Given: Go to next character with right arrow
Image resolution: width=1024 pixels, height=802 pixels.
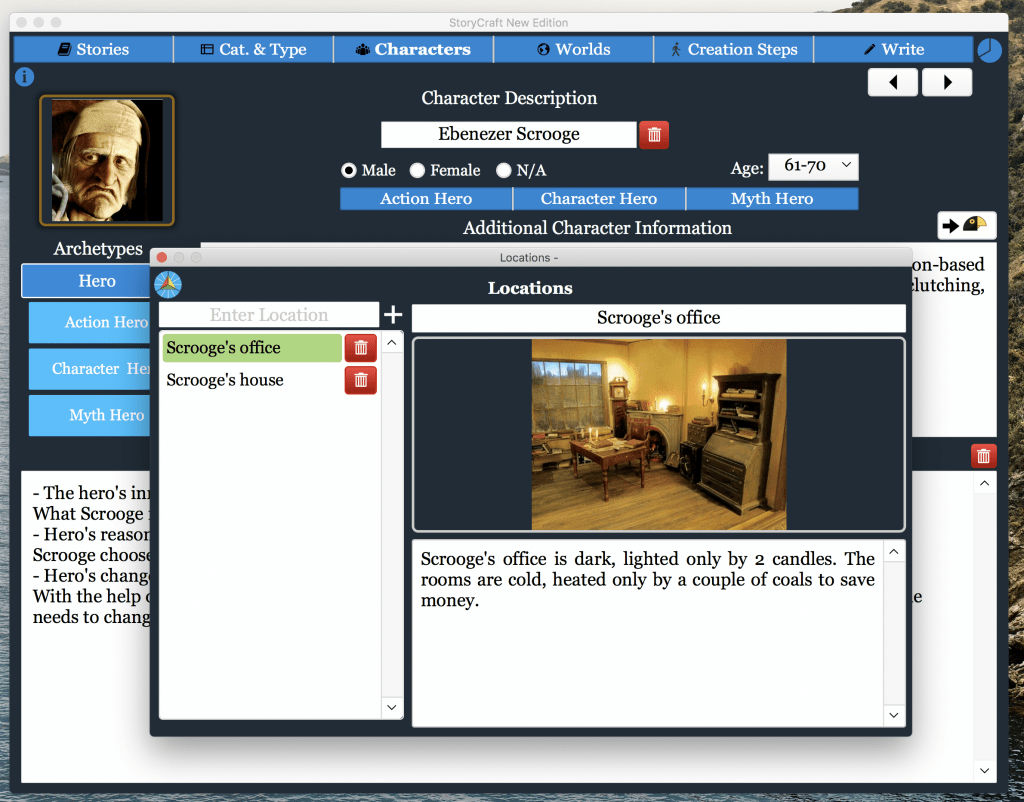Looking at the screenshot, I should (947, 82).
